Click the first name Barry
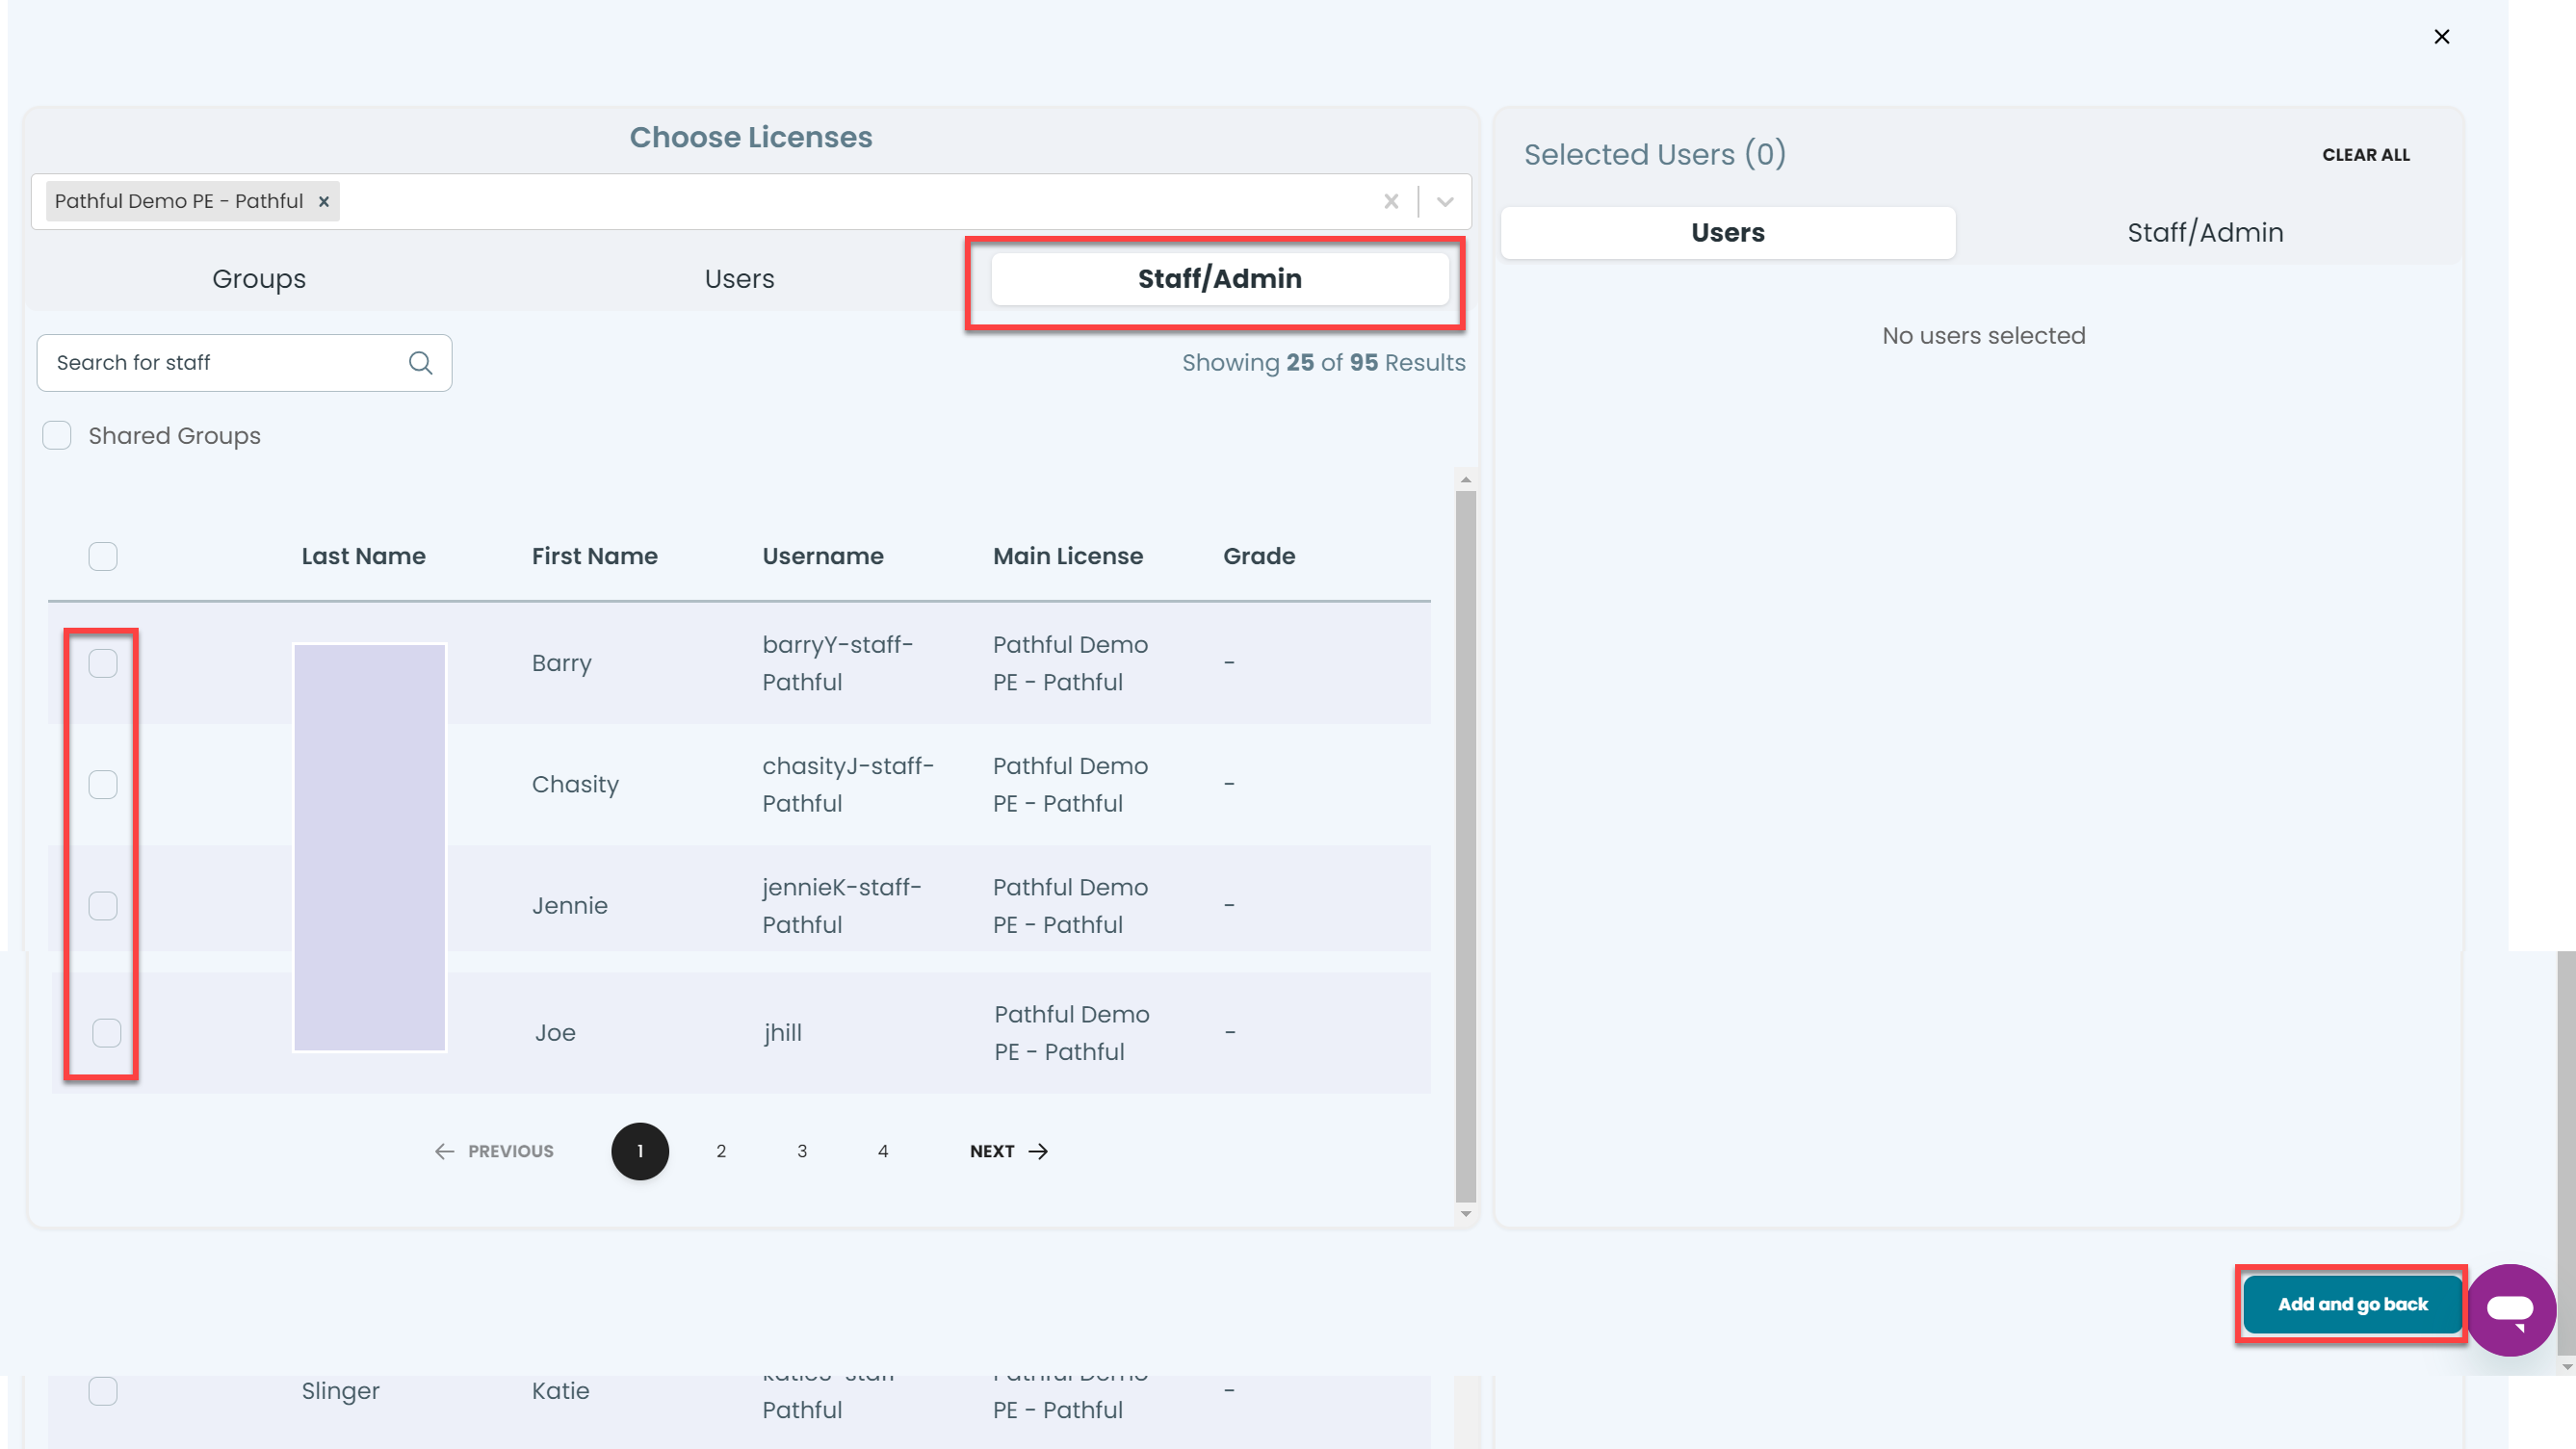 point(562,663)
